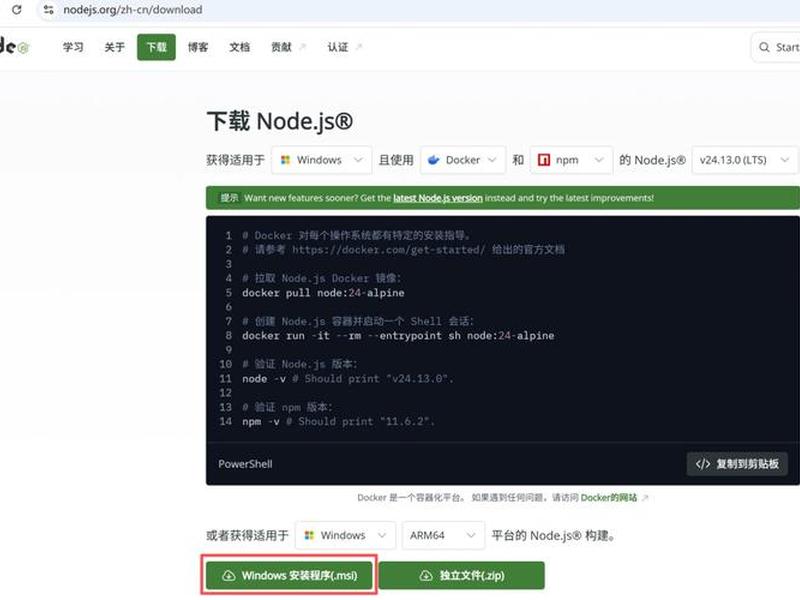The height and width of the screenshot is (600, 800).
Task: Click the code brackets icon on copy button
Action: pyautogui.click(x=703, y=464)
